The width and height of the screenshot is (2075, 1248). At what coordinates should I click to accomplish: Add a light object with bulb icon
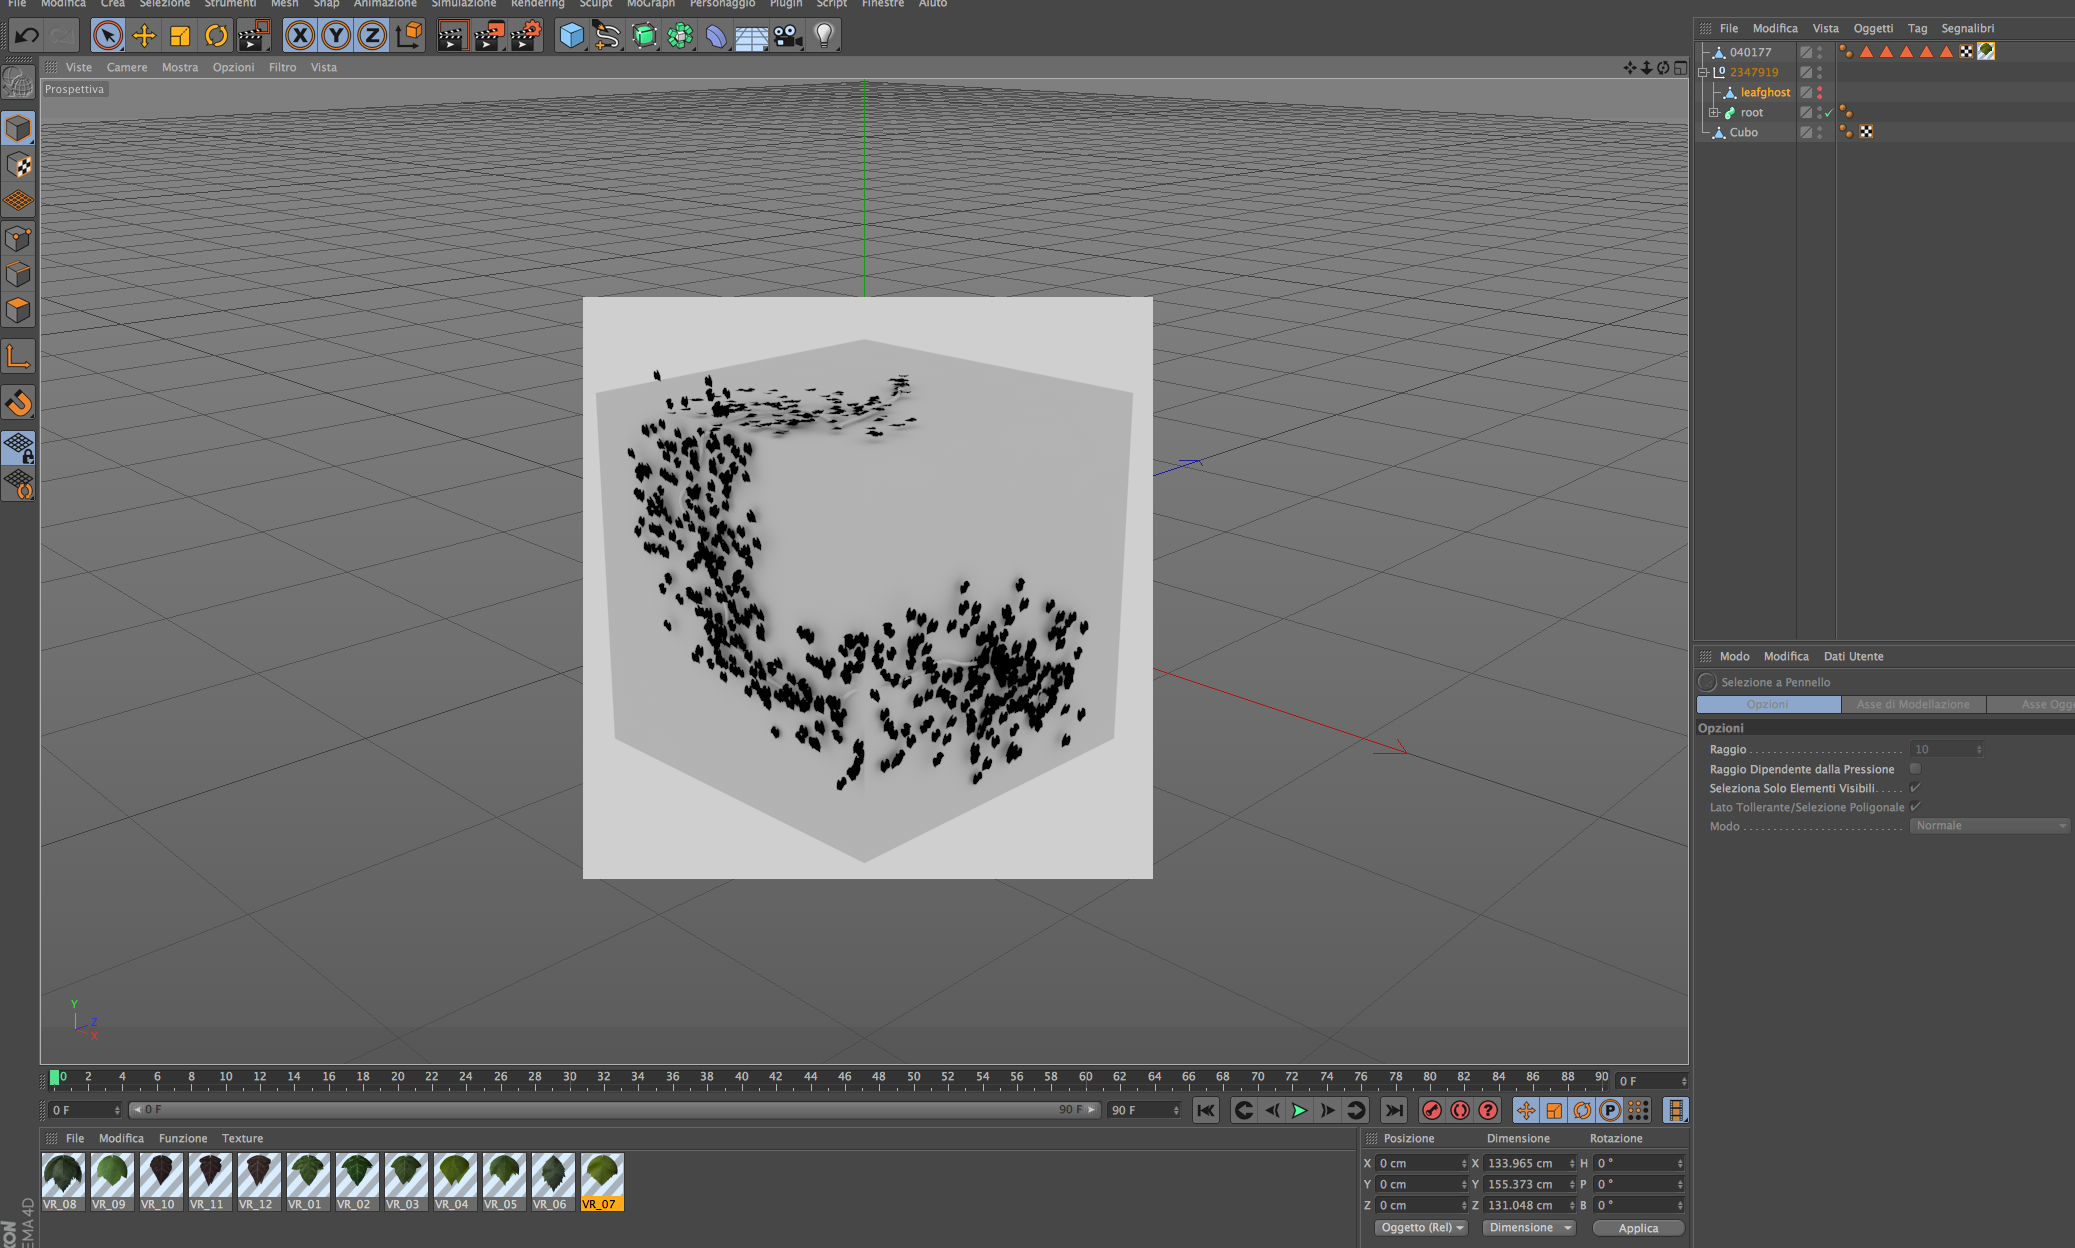(x=823, y=36)
